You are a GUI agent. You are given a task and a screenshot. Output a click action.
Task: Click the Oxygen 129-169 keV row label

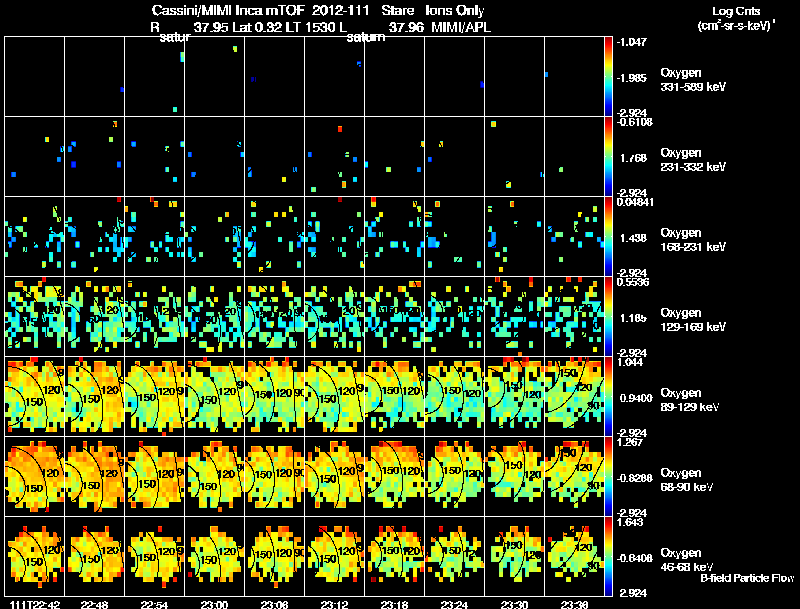click(x=693, y=320)
